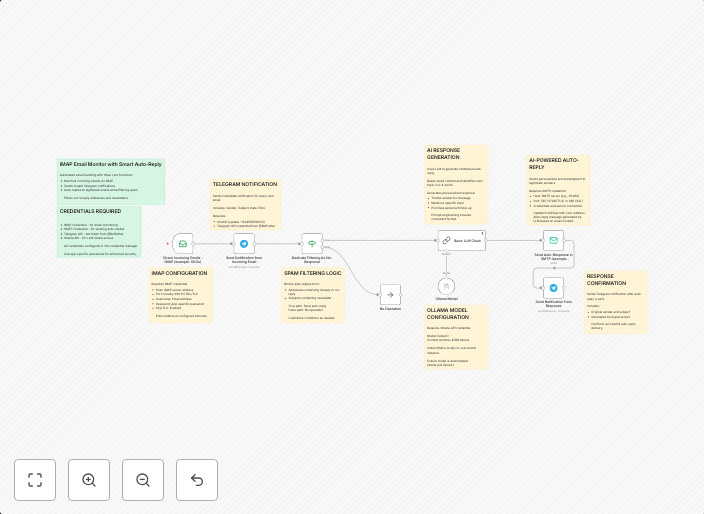
Task: Click the zoom to fit button
Action: (35, 480)
